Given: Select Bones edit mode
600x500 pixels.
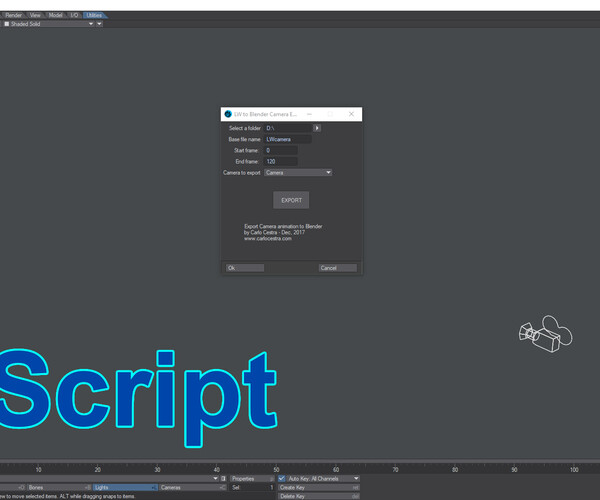Looking at the screenshot, I should coord(59,487).
